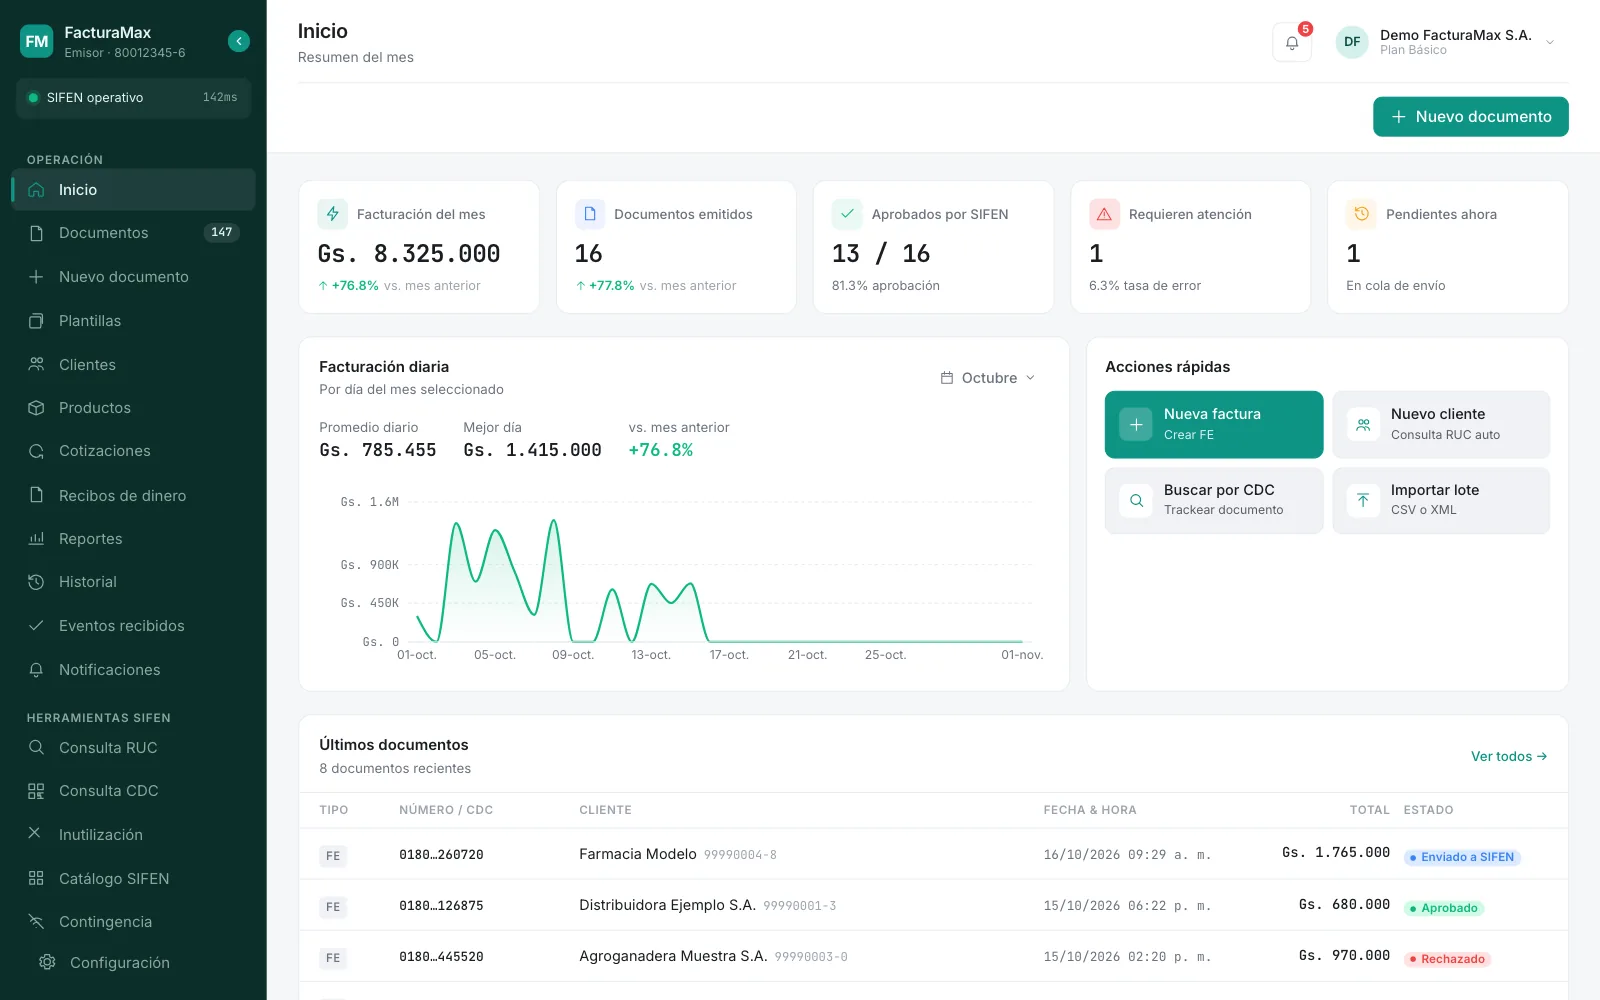The height and width of the screenshot is (1000, 1600).
Task: Click the Agroganadera Muestra S.A. client name
Action: coord(673,956)
